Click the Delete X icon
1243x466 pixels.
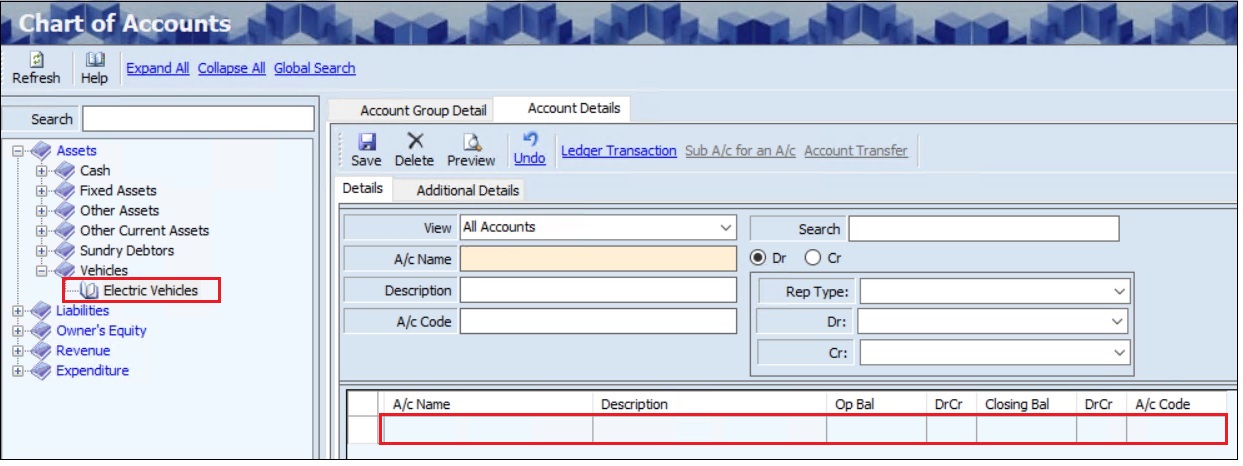[x=414, y=143]
